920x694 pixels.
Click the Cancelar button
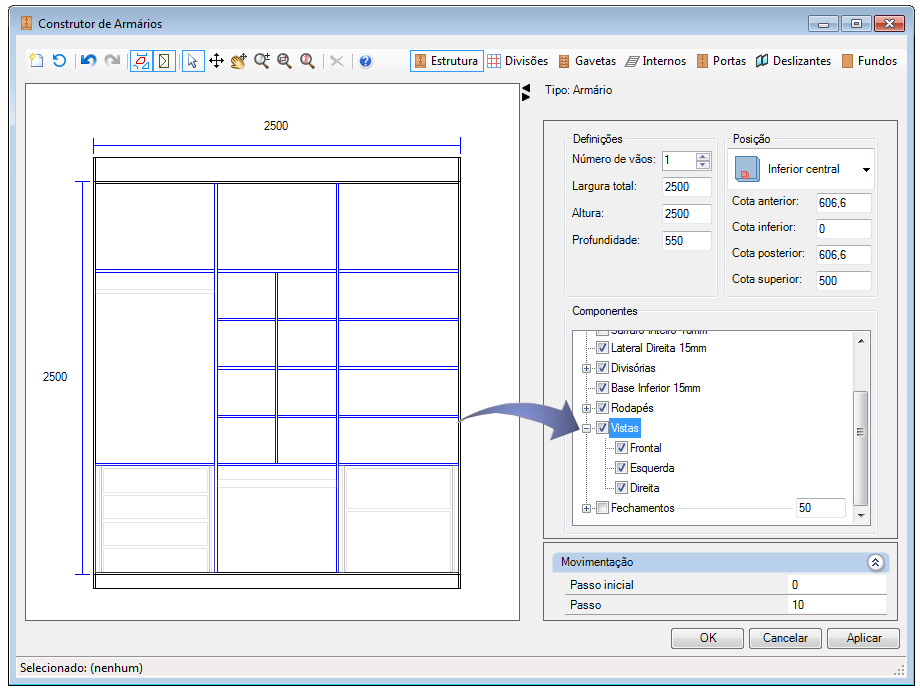[x=785, y=638]
